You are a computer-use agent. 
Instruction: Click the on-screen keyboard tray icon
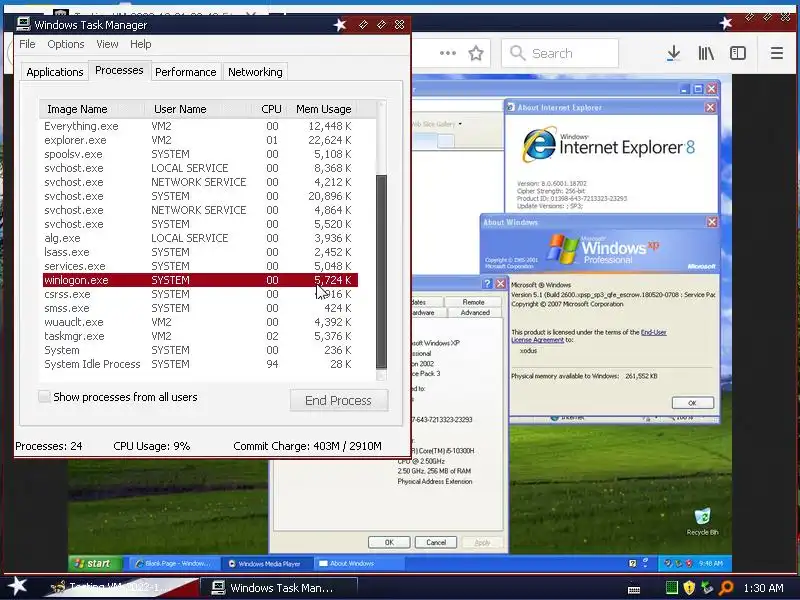(x=634, y=589)
